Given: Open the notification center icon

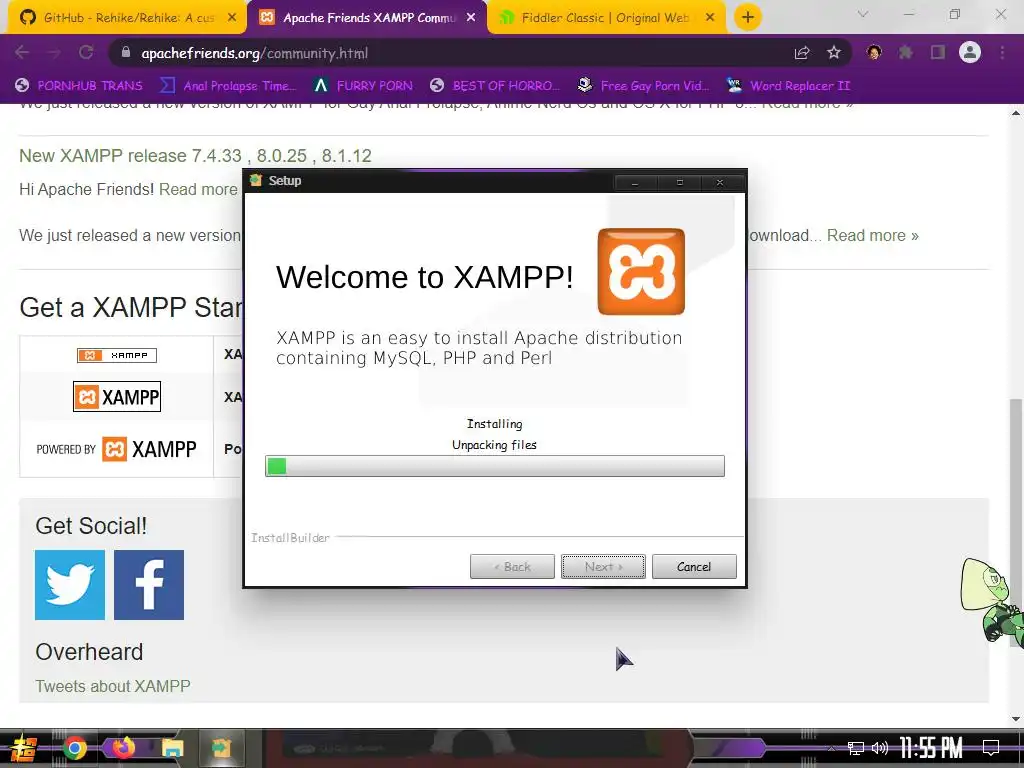Looking at the screenshot, I should click(991, 748).
